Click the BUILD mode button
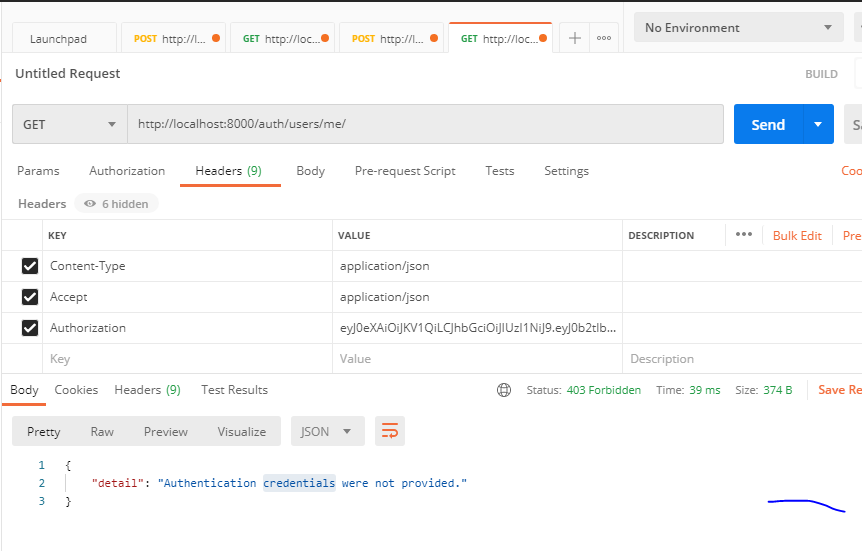 click(821, 74)
